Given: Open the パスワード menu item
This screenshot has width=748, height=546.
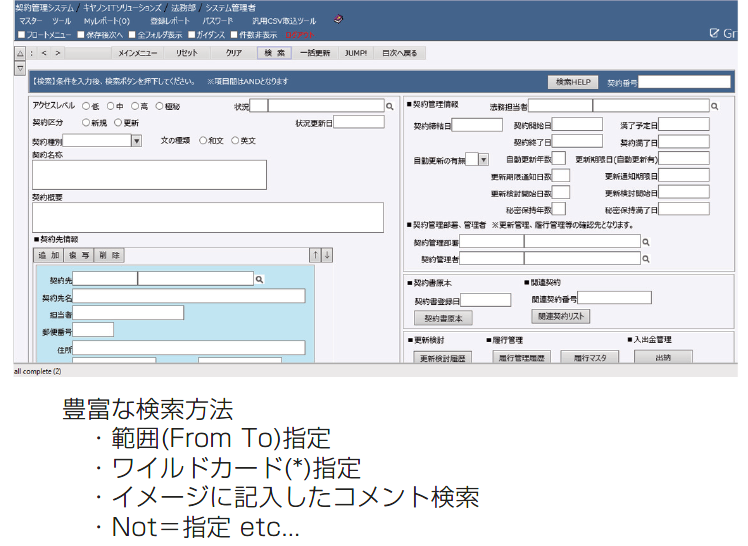Looking at the screenshot, I should tap(218, 21).
